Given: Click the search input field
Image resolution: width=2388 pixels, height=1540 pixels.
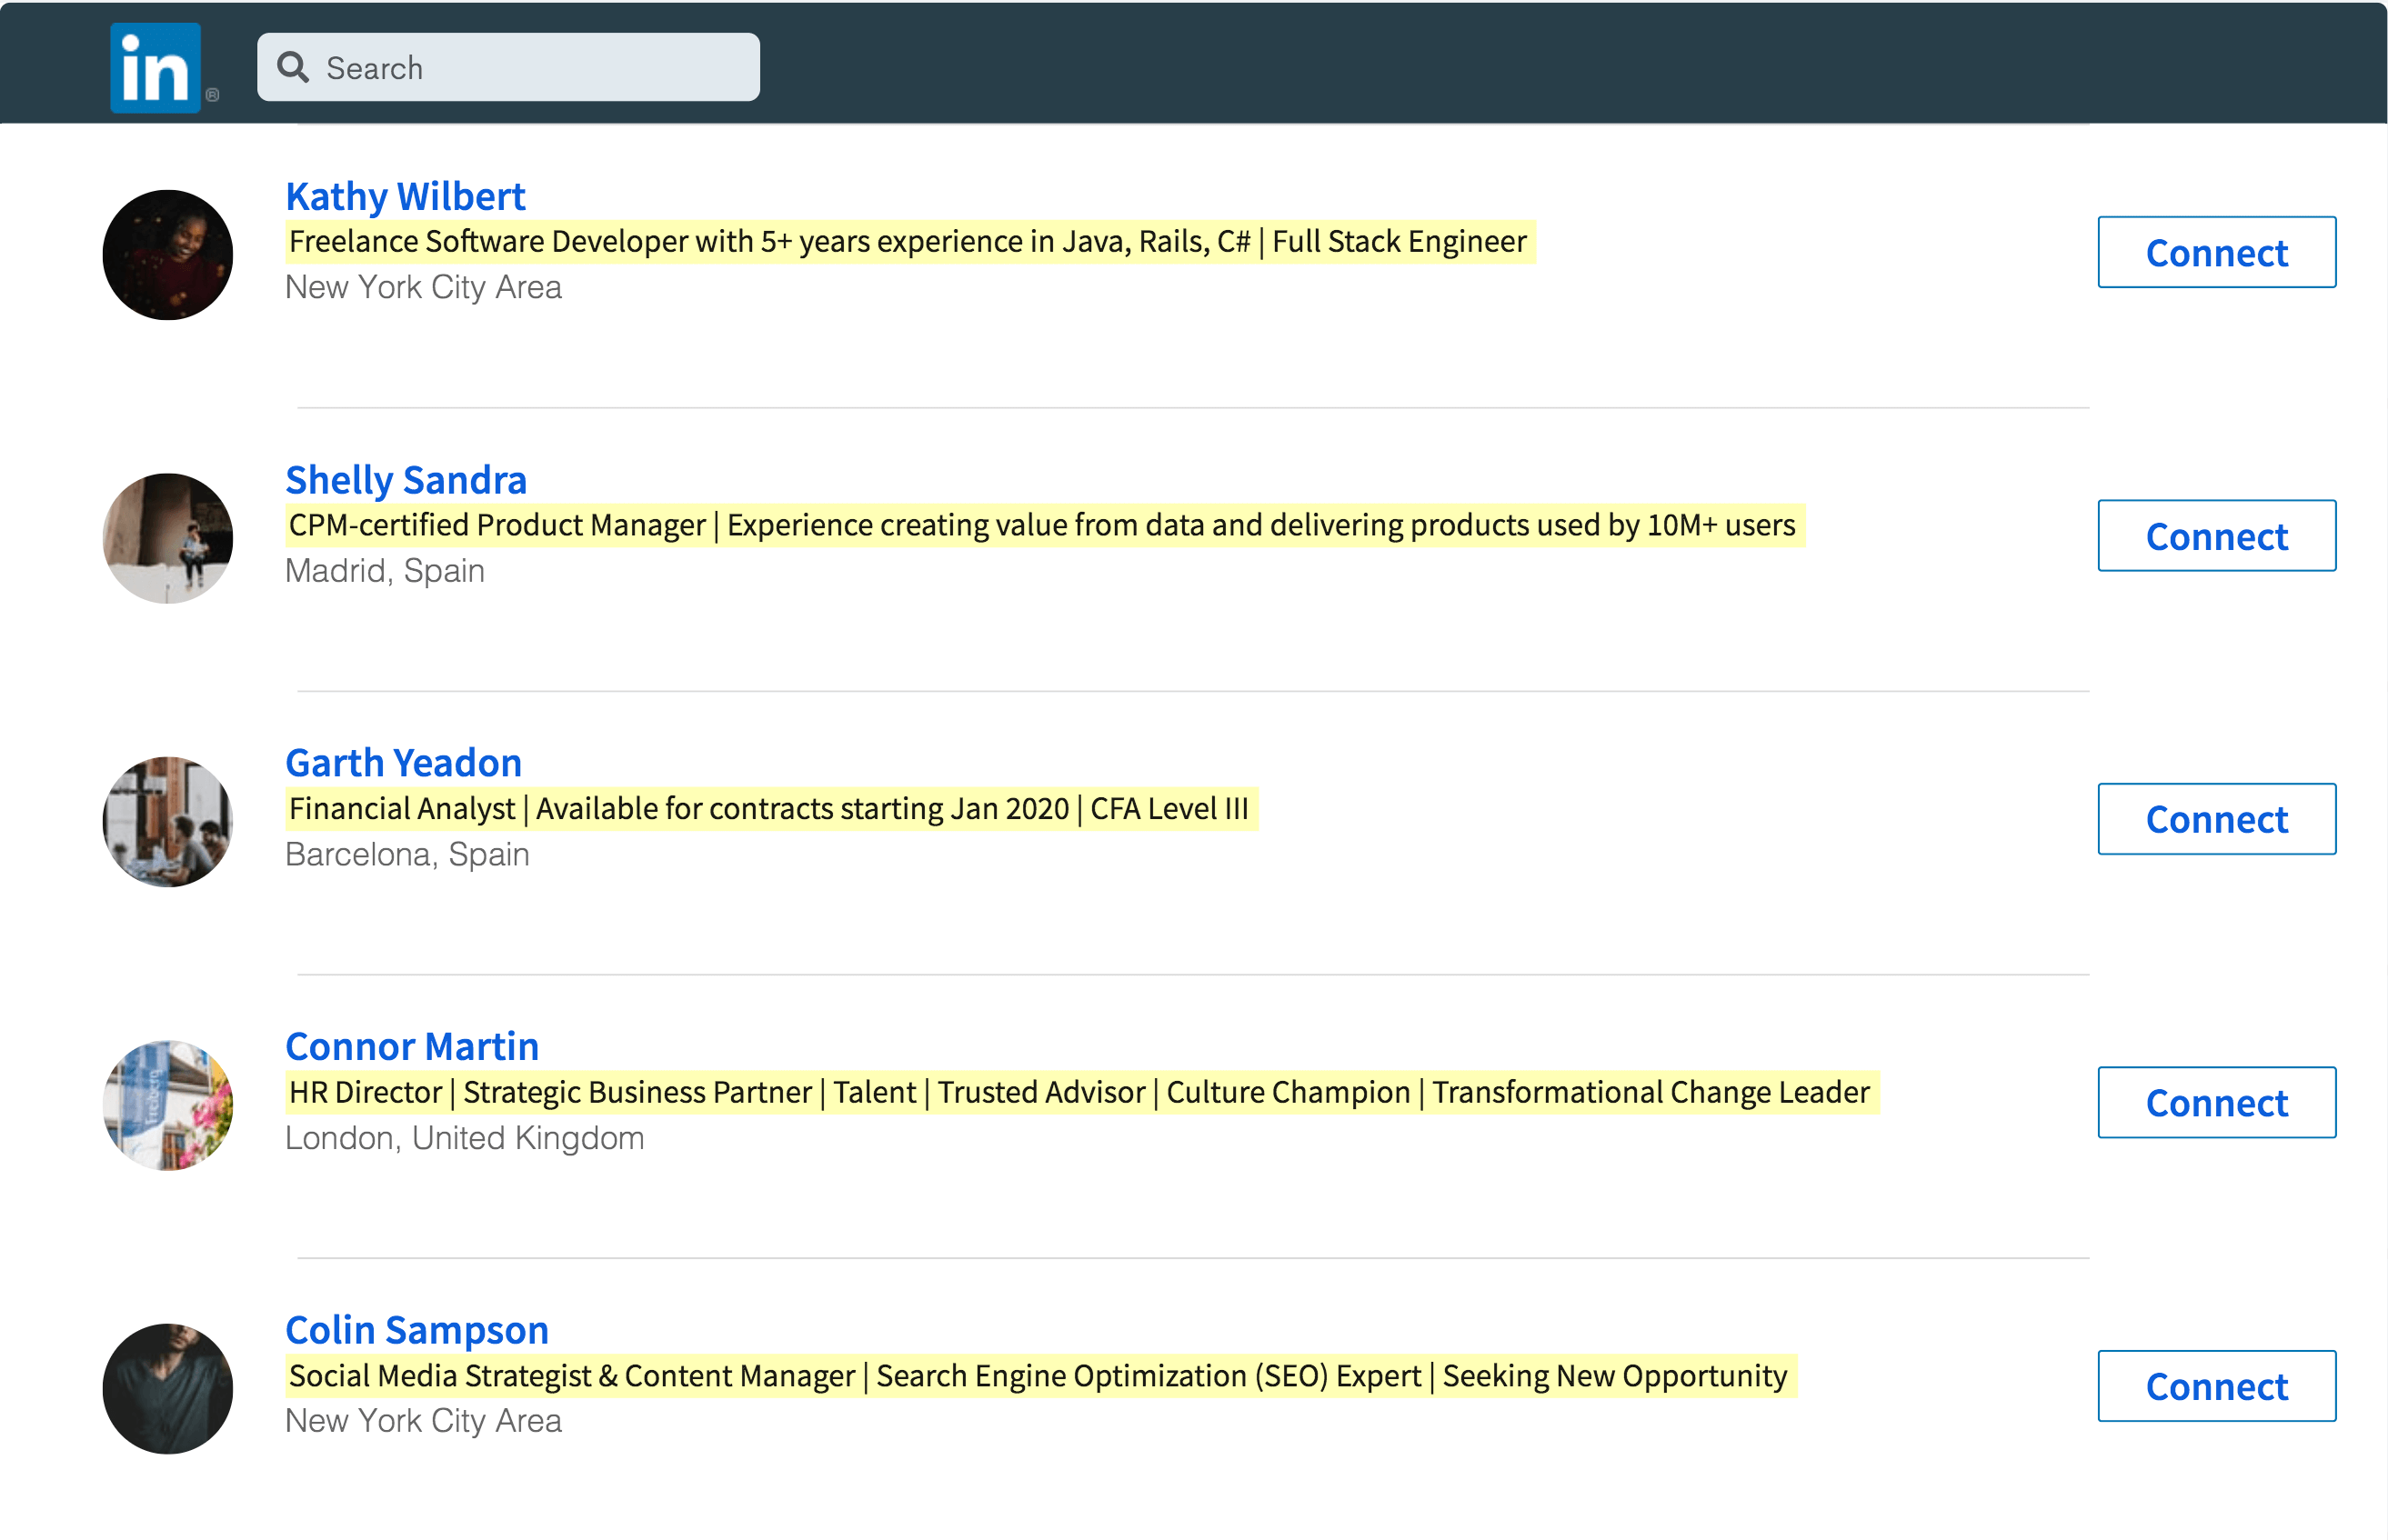Looking at the screenshot, I should pyautogui.click(x=508, y=66).
